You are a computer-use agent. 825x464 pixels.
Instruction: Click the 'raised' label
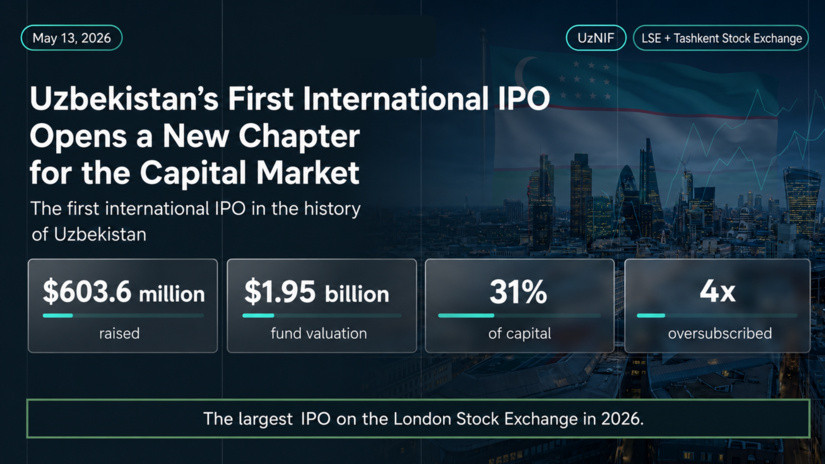pos(119,334)
